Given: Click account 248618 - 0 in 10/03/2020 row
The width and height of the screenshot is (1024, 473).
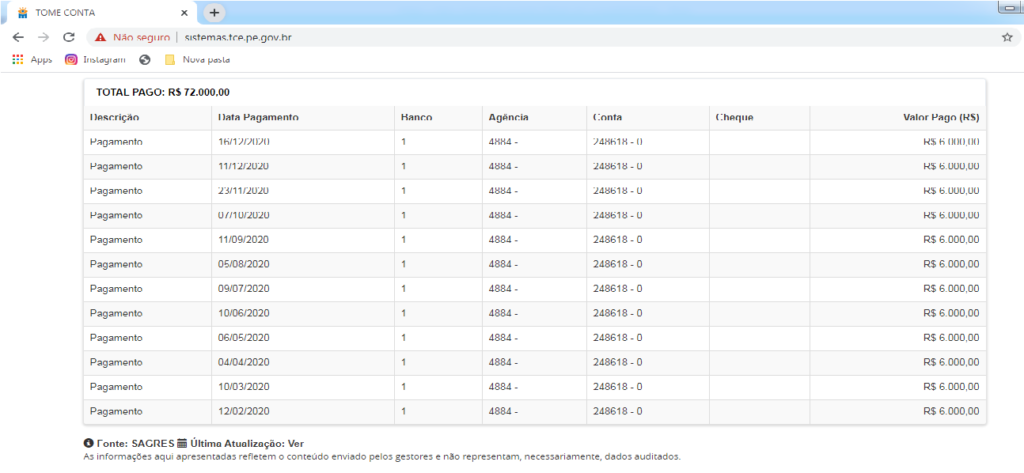Looking at the screenshot, I should point(618,387).
